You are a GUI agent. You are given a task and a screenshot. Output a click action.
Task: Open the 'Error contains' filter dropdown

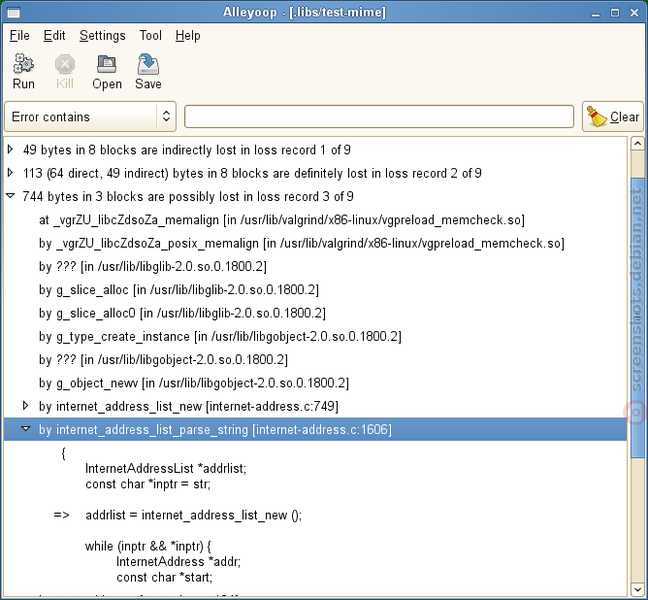(x=90, y=117)
